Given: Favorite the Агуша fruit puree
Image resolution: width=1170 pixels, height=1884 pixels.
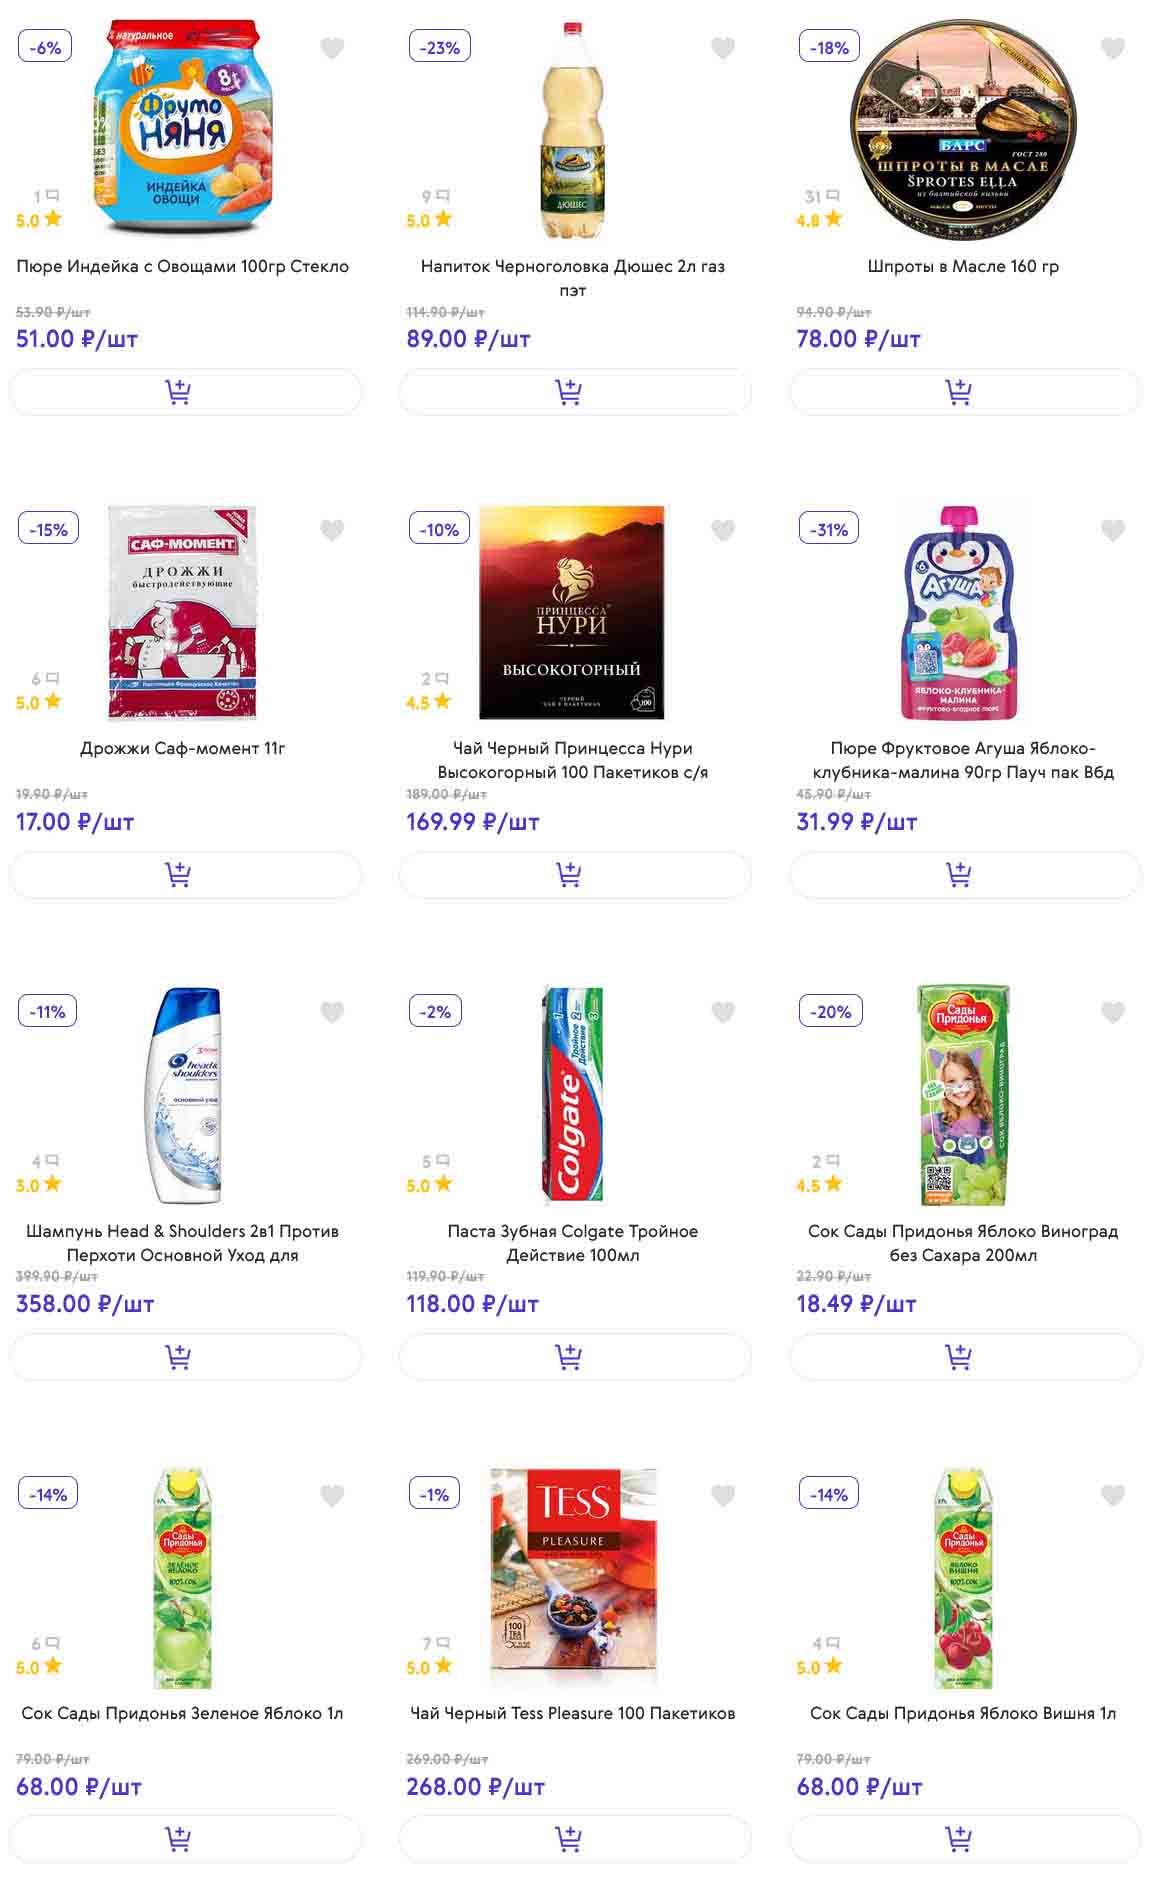Looking at the screenshot, I should click(1113, 530).
